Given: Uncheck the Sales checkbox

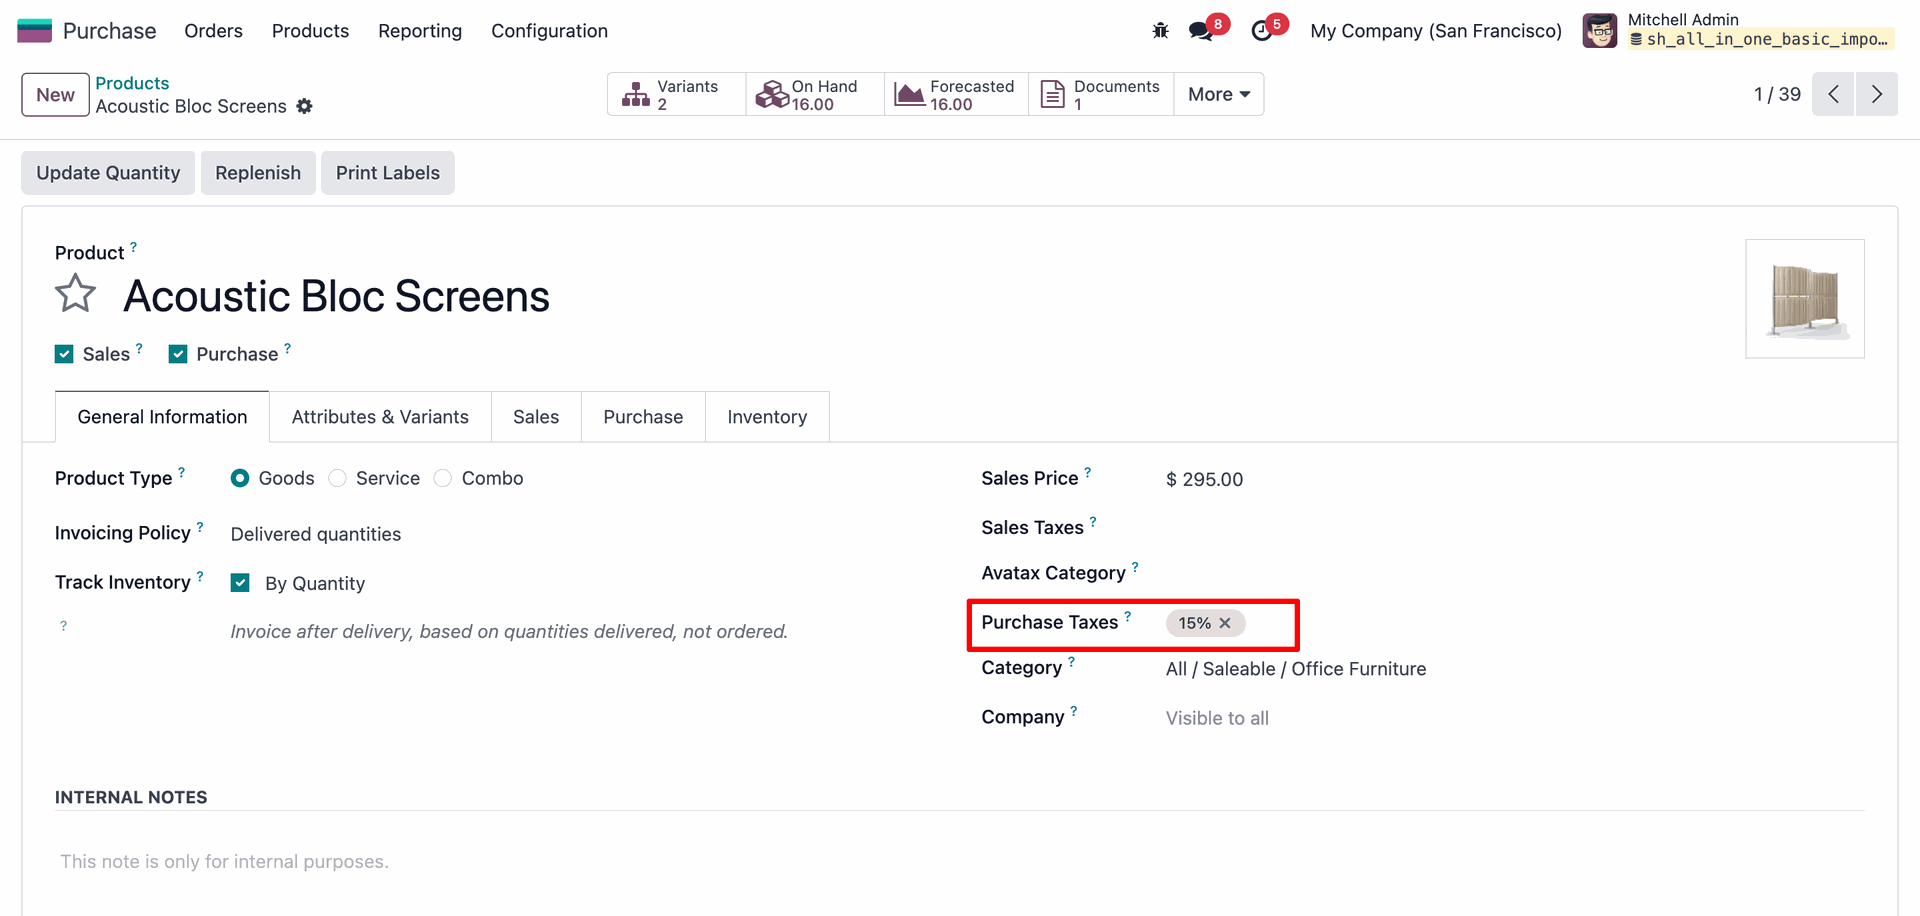Looking at the screenshot, I should (65, 354).
